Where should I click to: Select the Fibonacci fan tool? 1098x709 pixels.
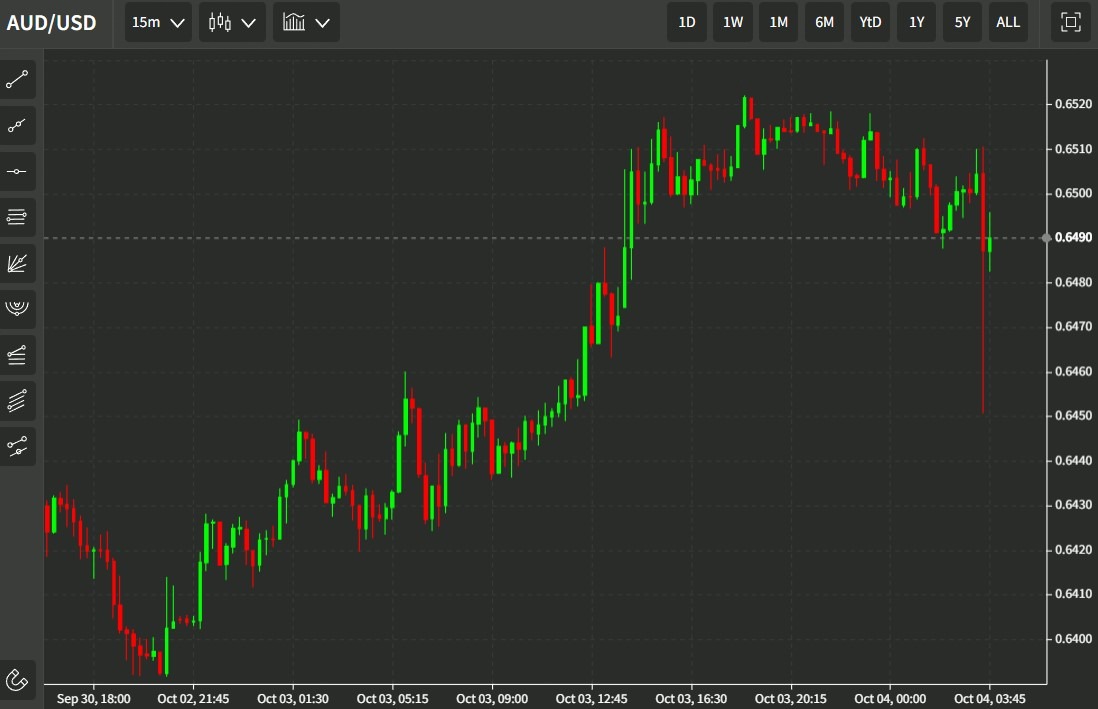coord(17,263)
